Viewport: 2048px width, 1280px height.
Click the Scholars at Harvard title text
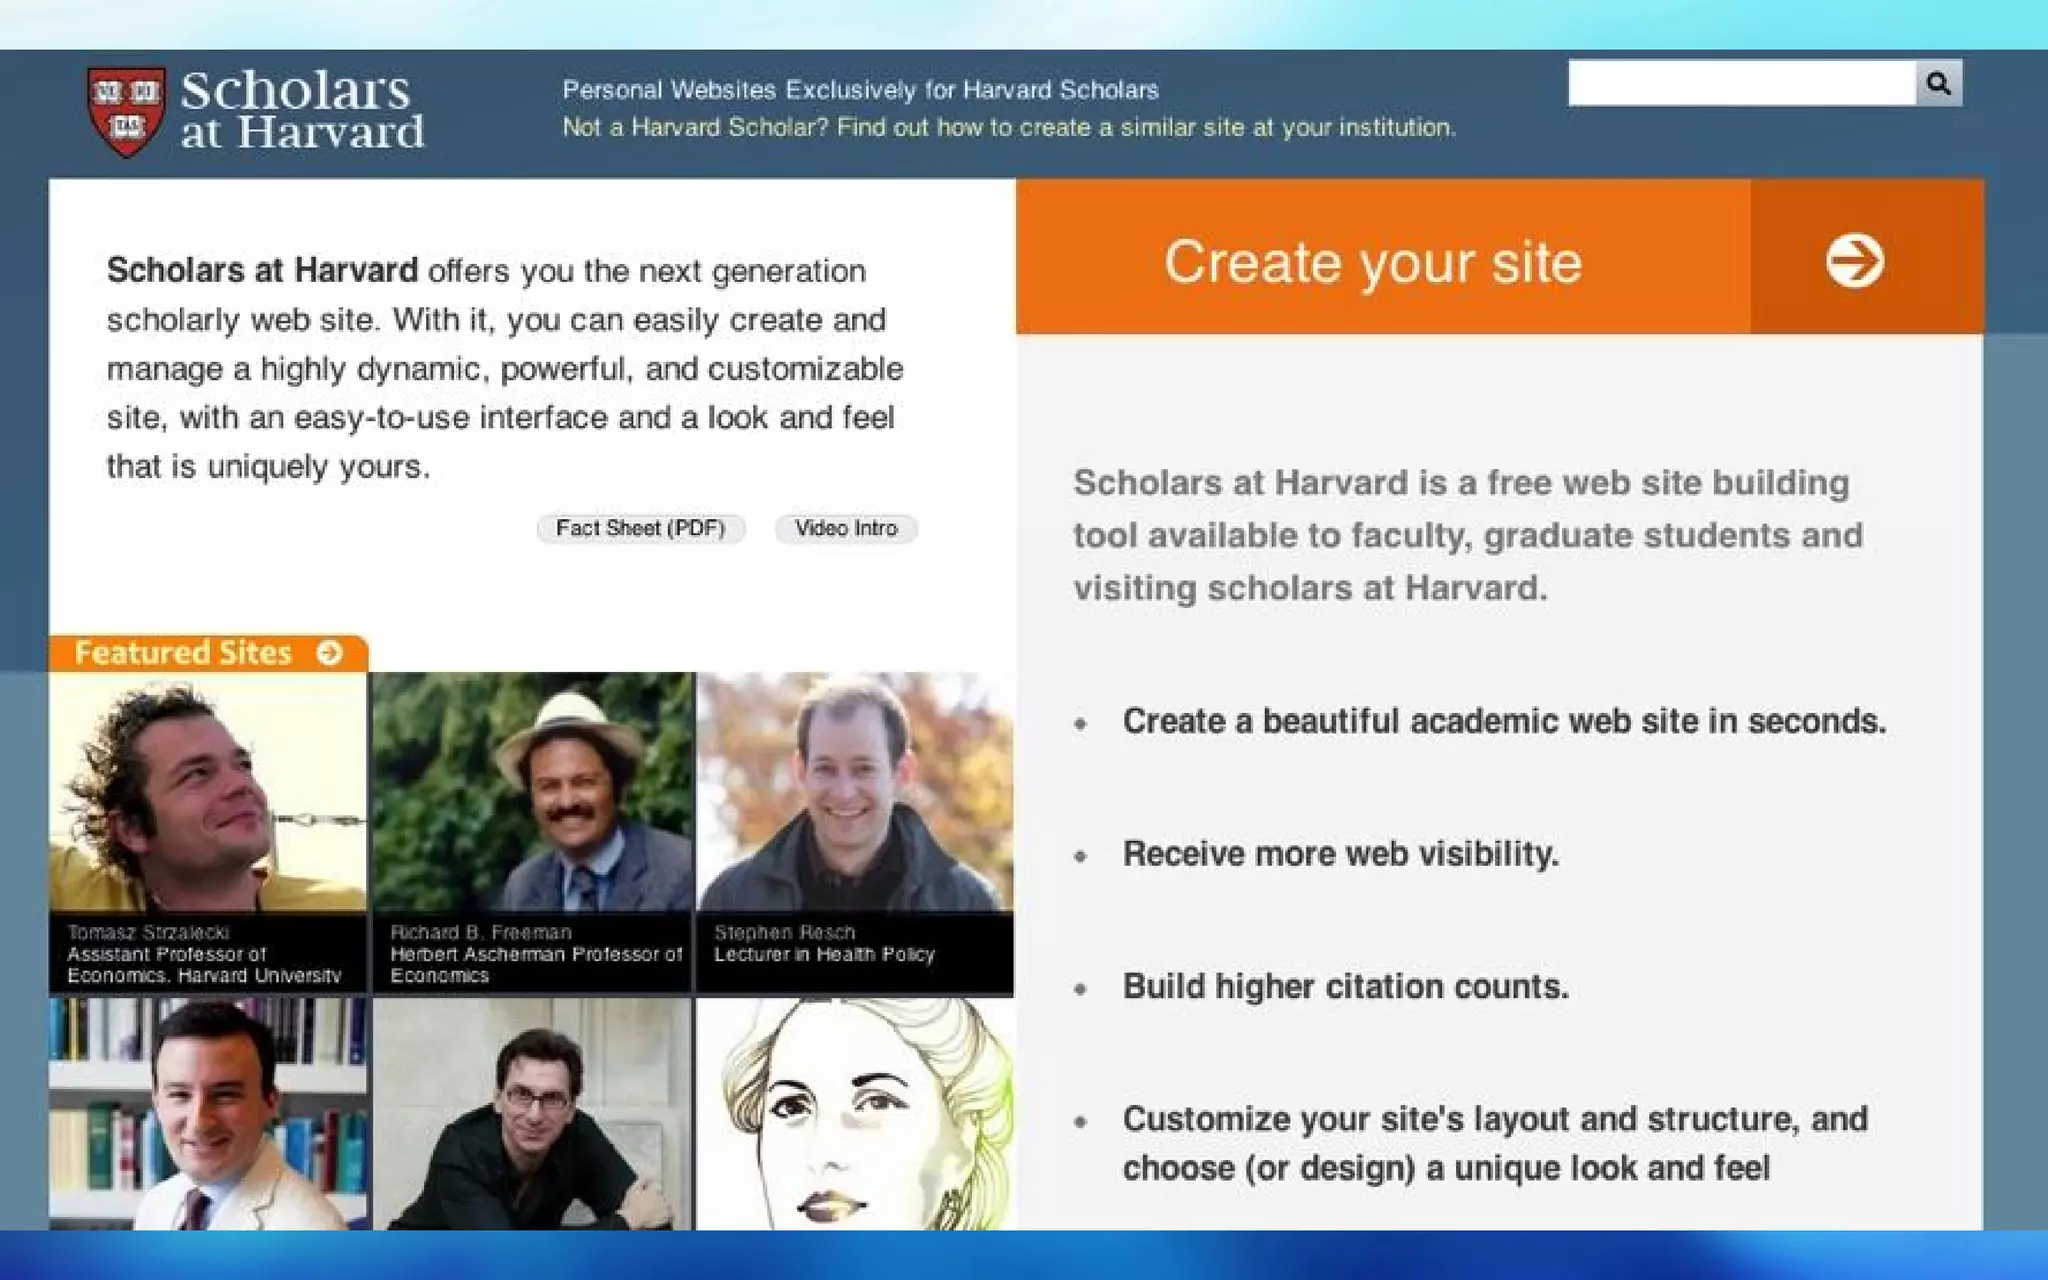[302, 110]
